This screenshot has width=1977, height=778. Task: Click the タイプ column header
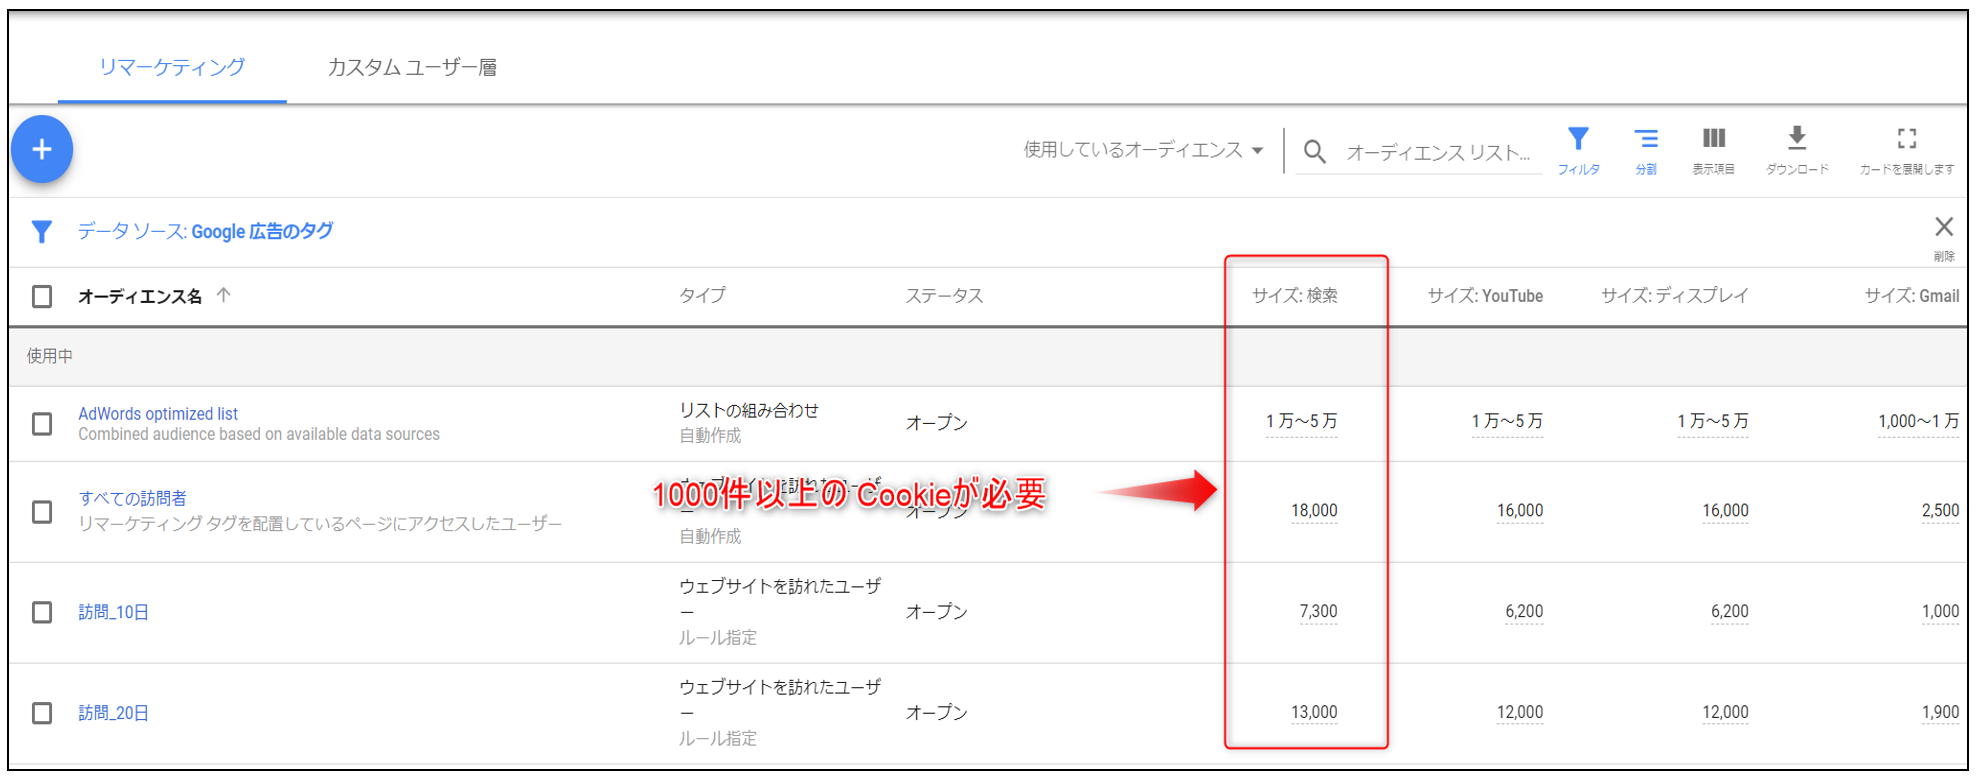coord(702,296)
